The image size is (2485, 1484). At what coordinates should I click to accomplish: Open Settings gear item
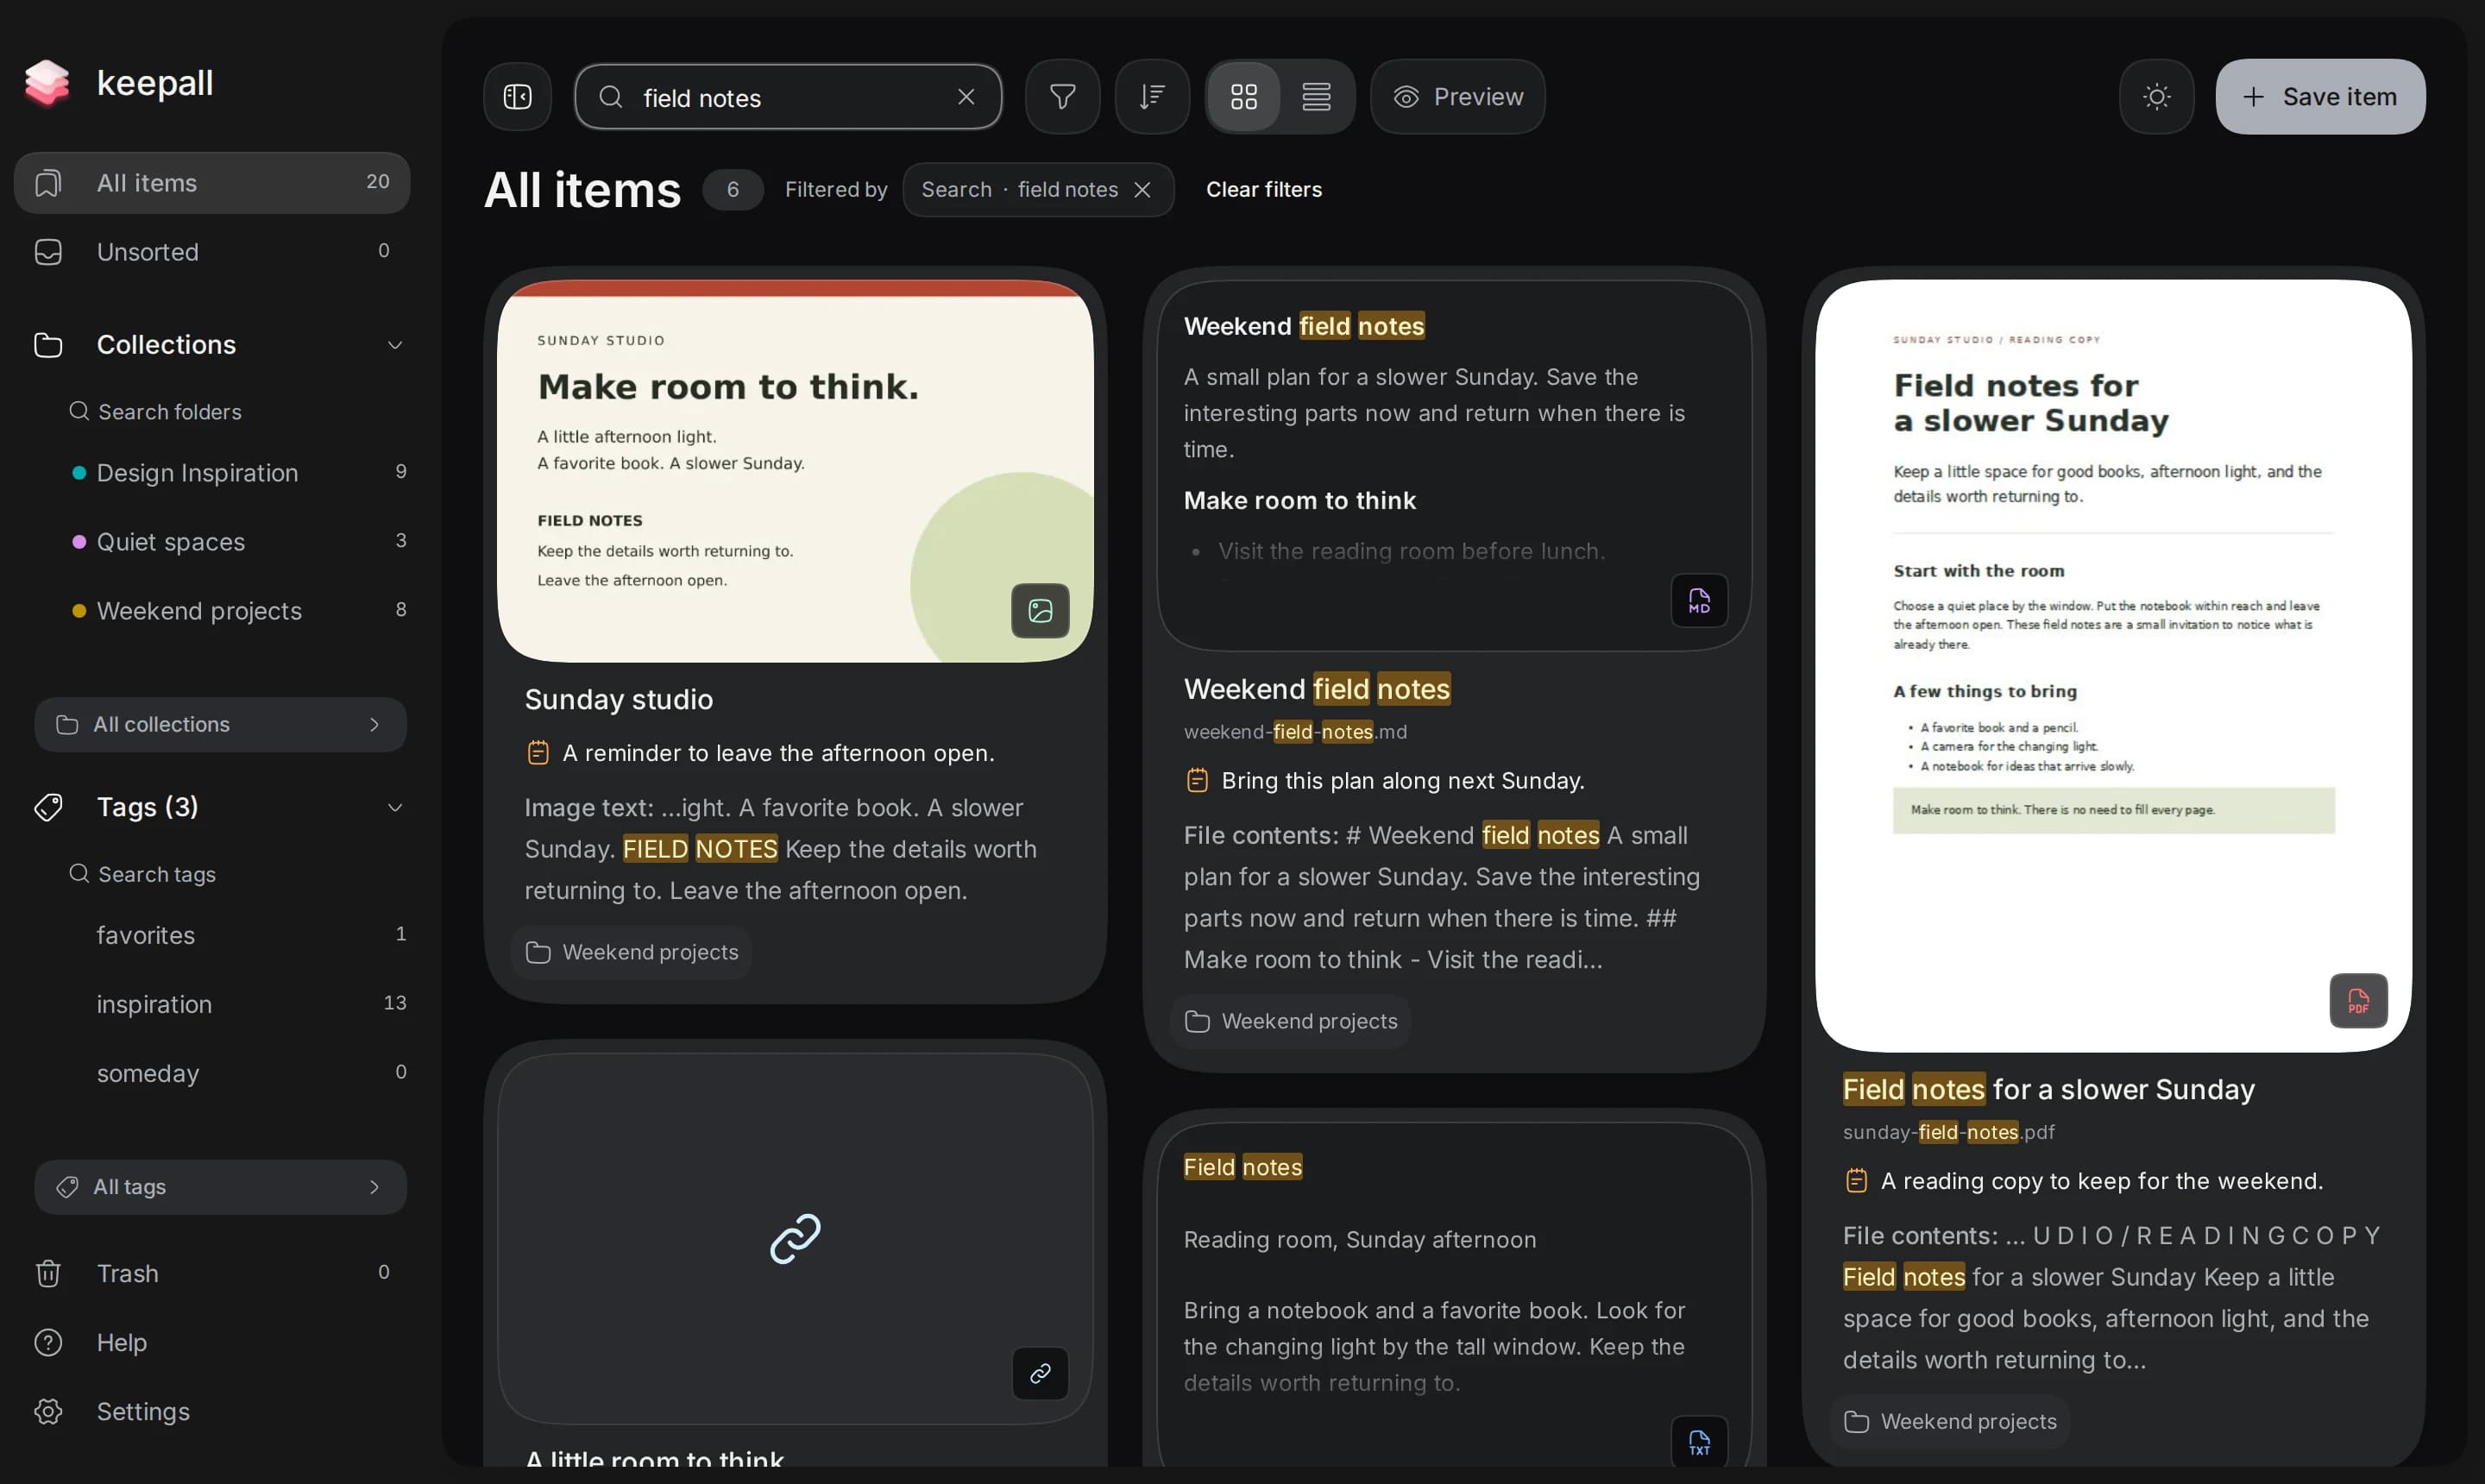pyautogui.click(x=212, y=1411)
